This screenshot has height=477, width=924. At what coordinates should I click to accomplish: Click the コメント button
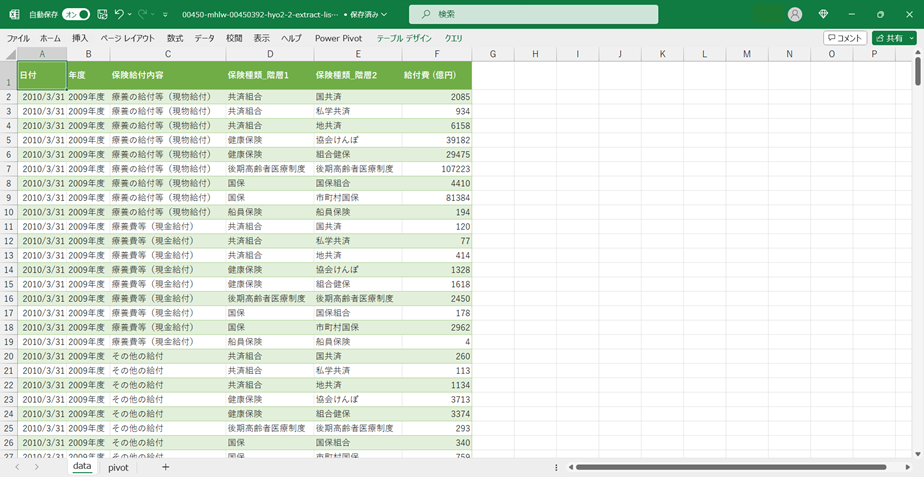845,38
